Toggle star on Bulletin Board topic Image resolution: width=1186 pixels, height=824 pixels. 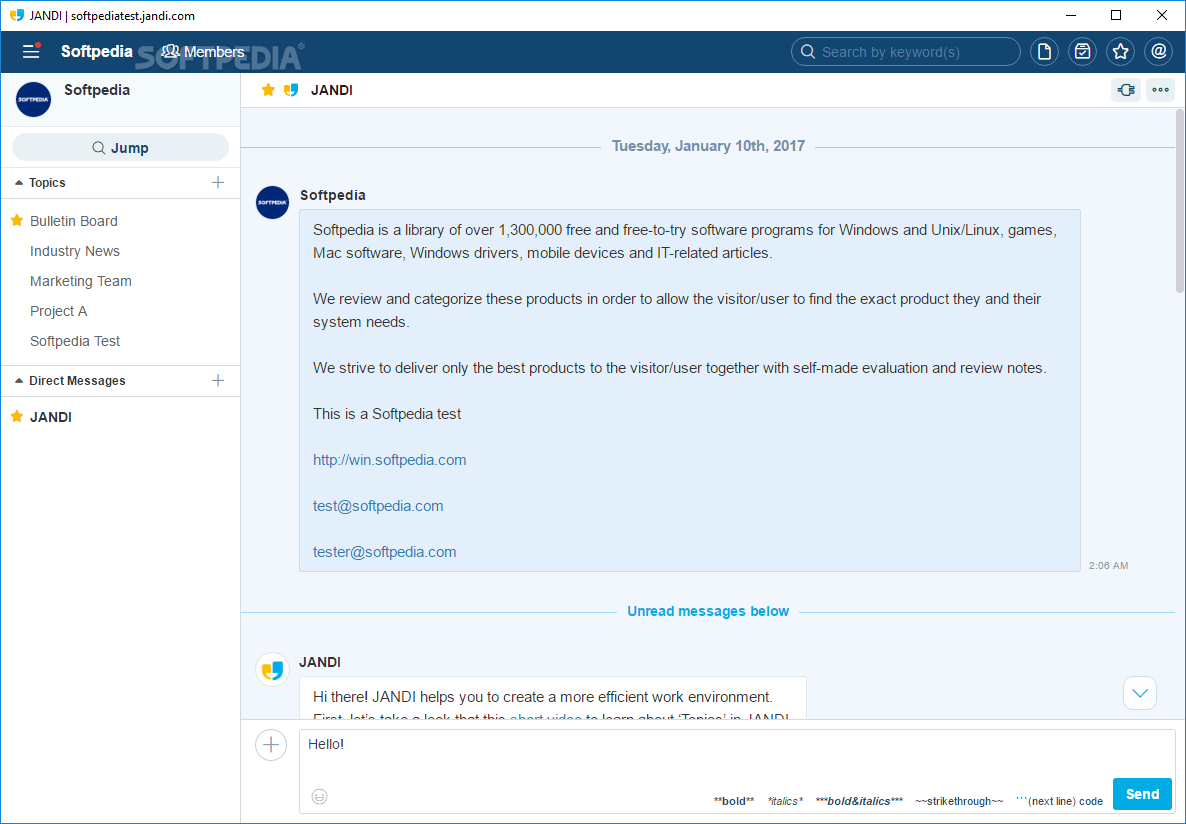point(17,220)
